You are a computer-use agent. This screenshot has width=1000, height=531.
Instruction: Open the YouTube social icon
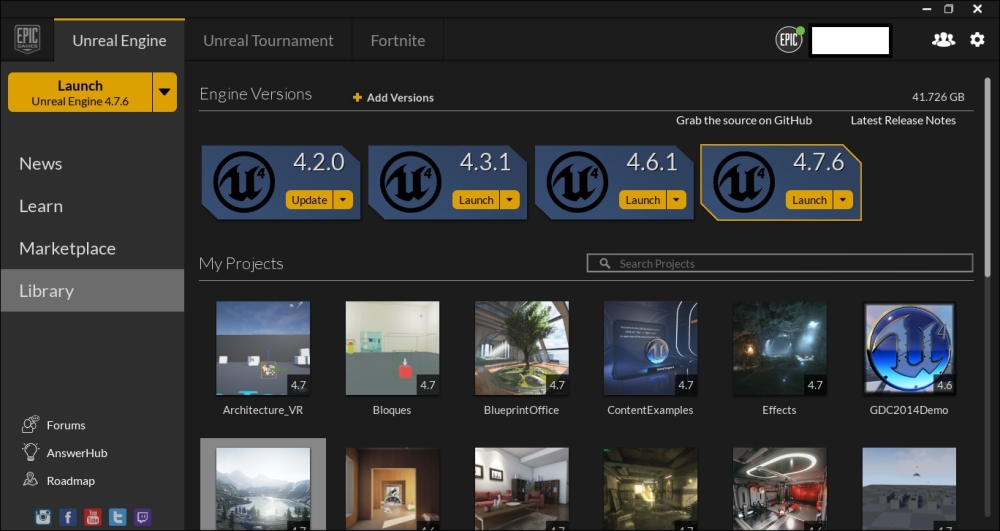92,516
